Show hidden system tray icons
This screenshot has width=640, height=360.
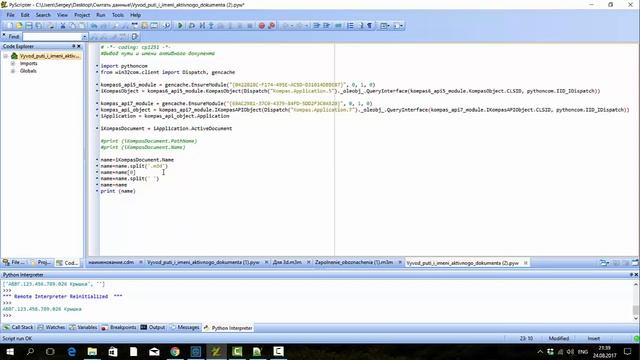coord(540,351)
